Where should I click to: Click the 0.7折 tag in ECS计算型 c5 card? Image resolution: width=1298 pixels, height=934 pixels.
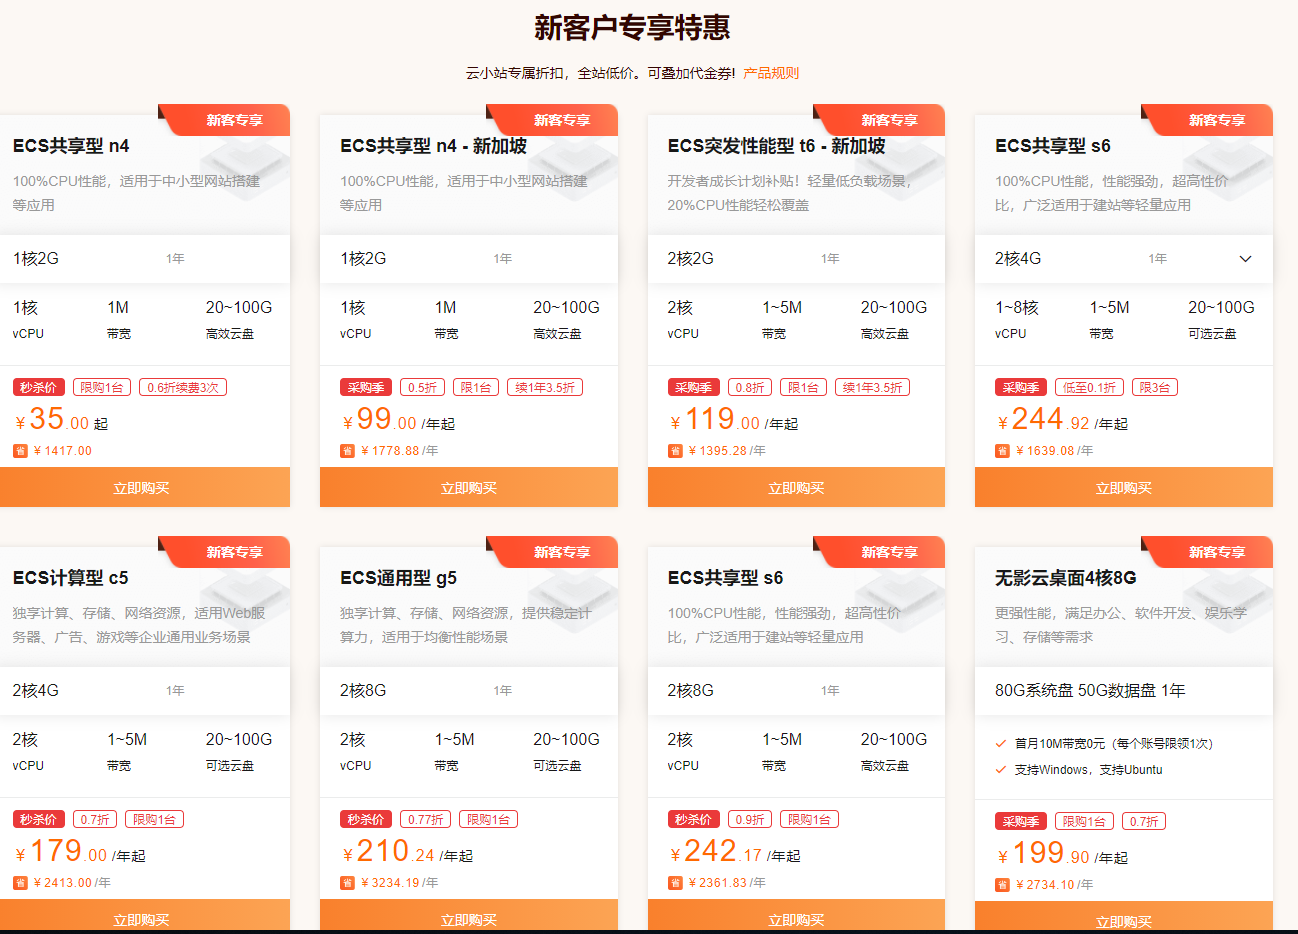coord(95,819)
